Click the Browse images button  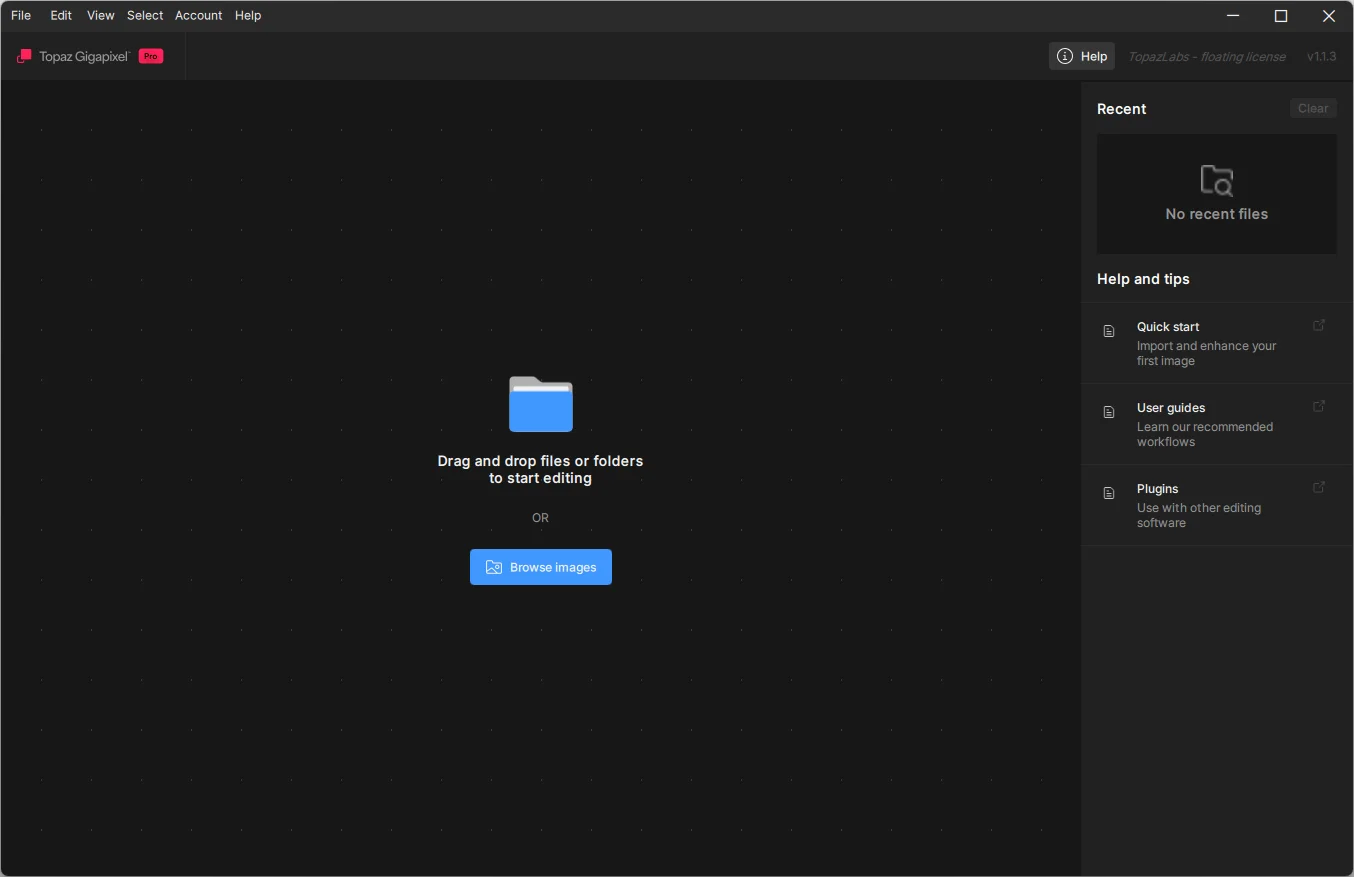pyautogui.click(x=540, y=567)
